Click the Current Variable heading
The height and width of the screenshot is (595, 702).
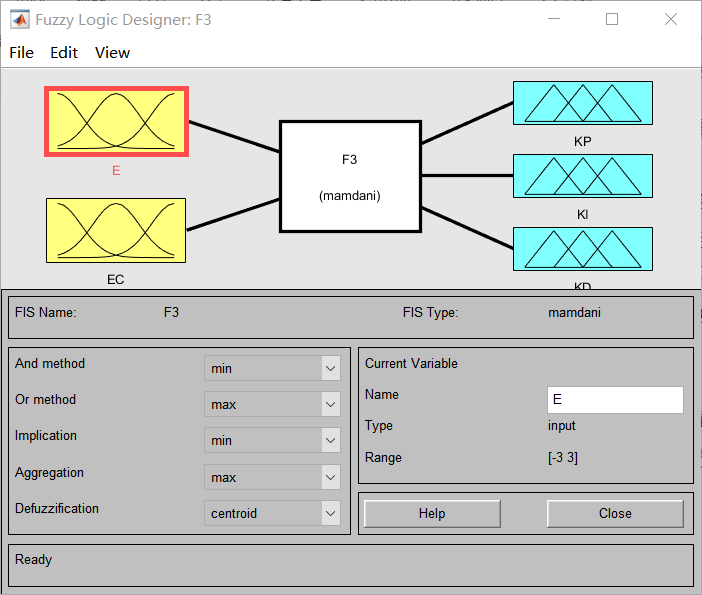click(x=411, y=364)
